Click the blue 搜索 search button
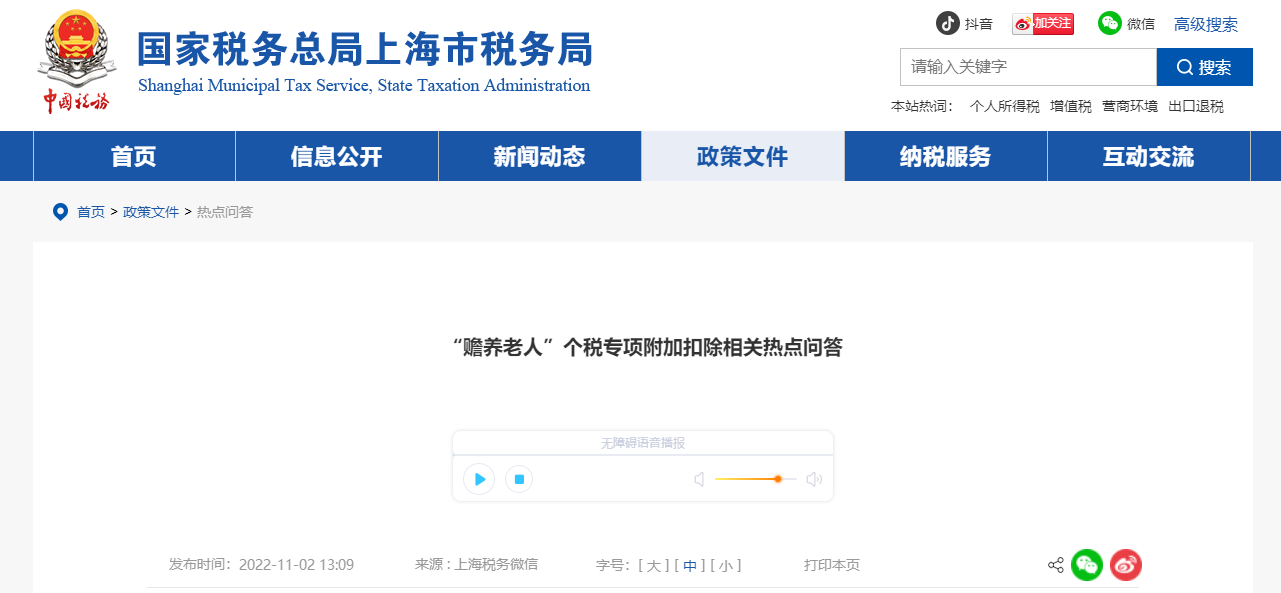Viewport: 1281px width, 593px height. tap(1205, 67)
